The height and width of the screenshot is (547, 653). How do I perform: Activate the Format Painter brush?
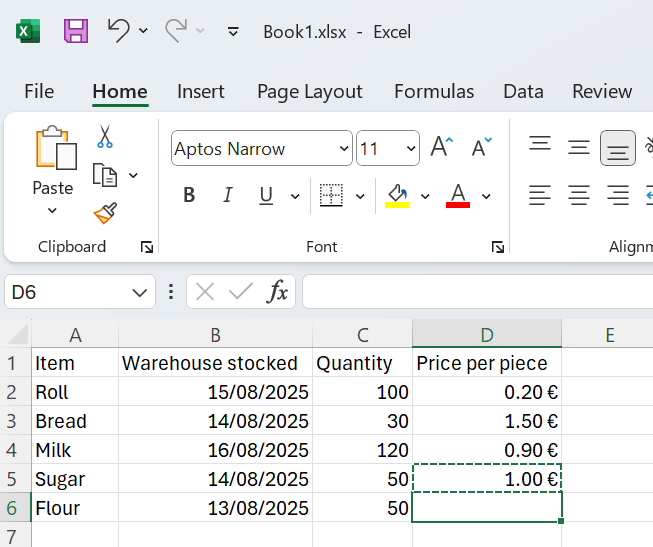point(105,213)
